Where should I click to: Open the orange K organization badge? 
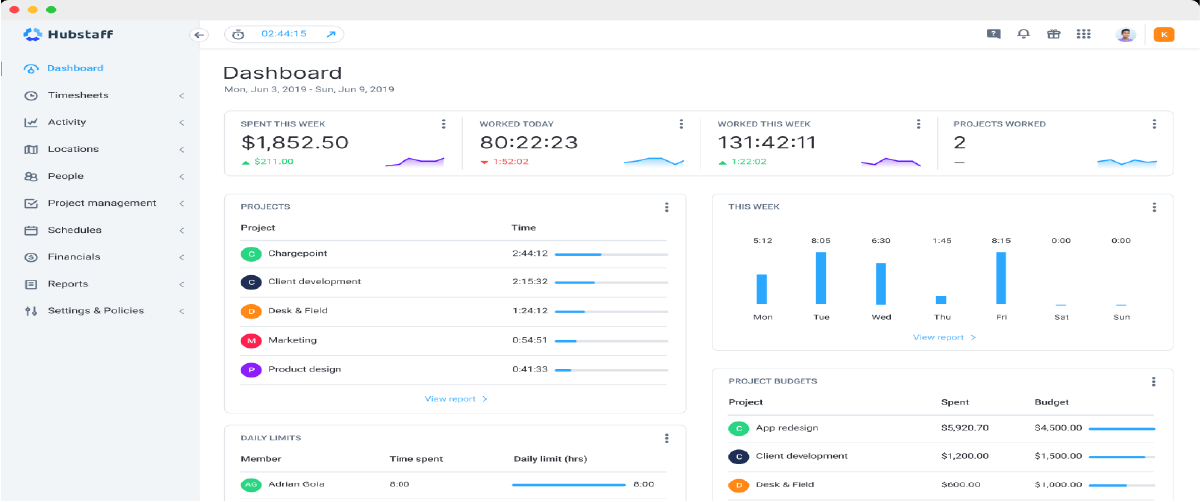[1164, 34]
